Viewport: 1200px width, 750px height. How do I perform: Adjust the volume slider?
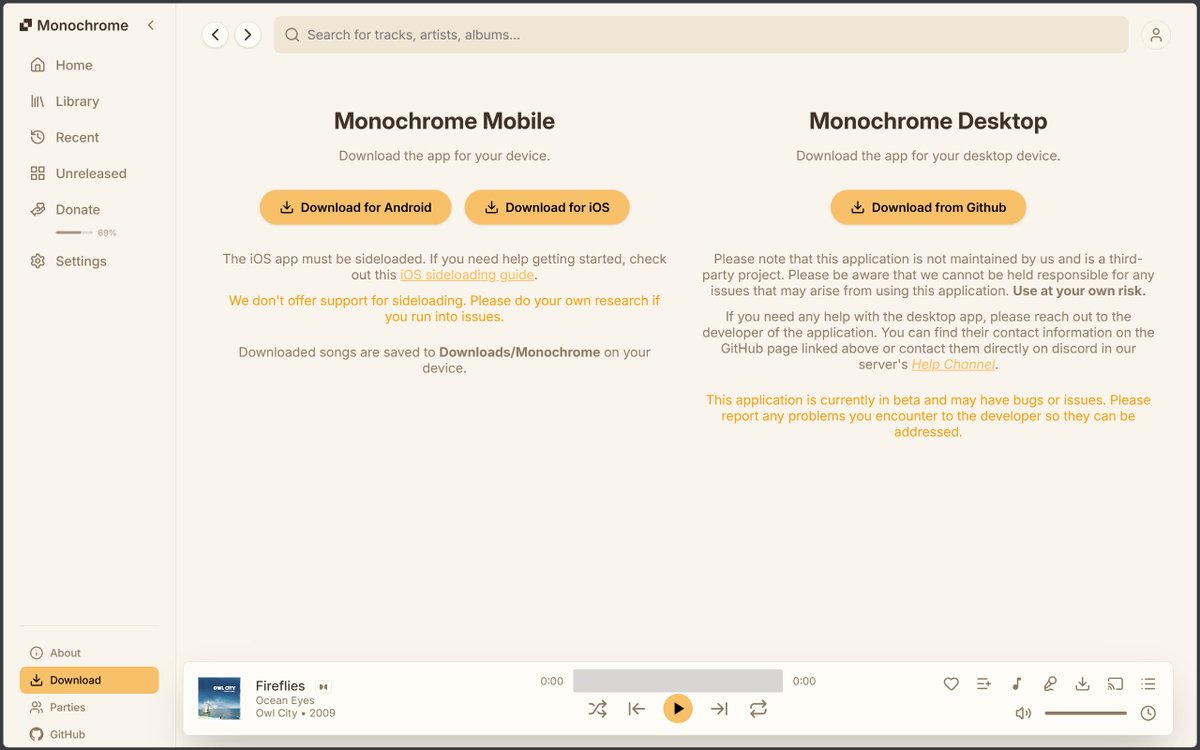click(1086, 713)
